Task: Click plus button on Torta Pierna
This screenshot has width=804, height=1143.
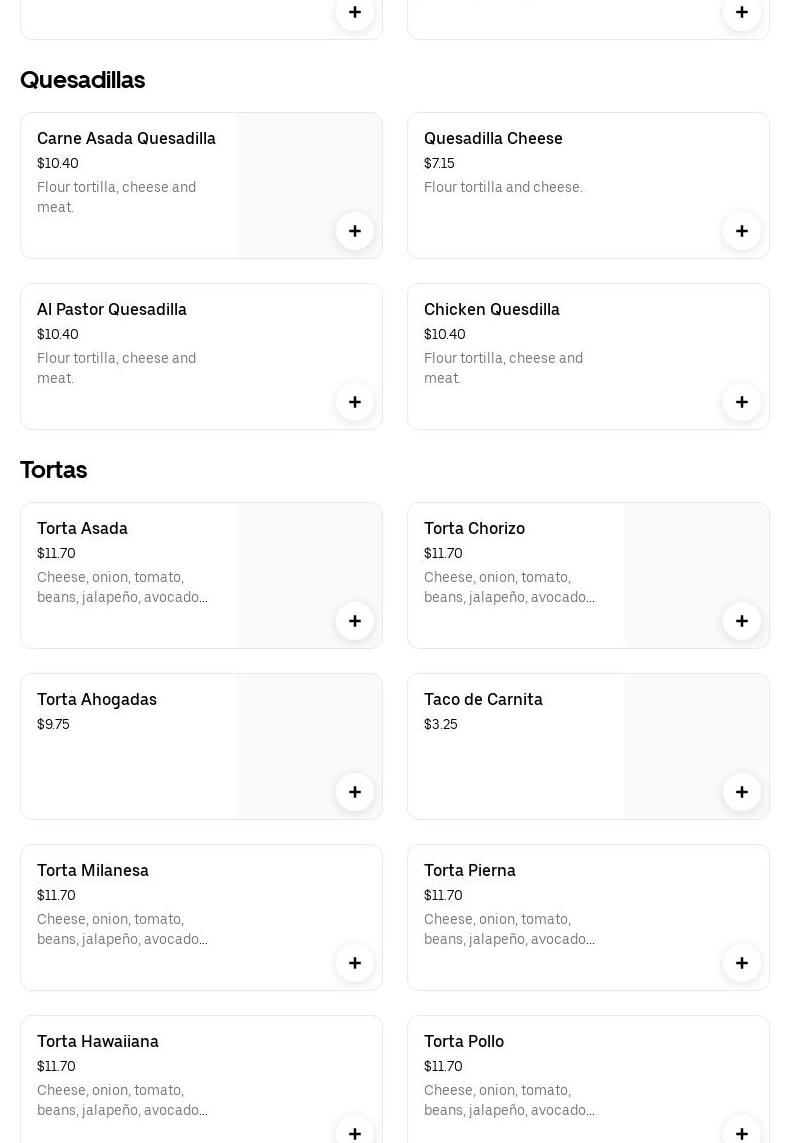Action: pyautogui.click(x=742, y=963)
